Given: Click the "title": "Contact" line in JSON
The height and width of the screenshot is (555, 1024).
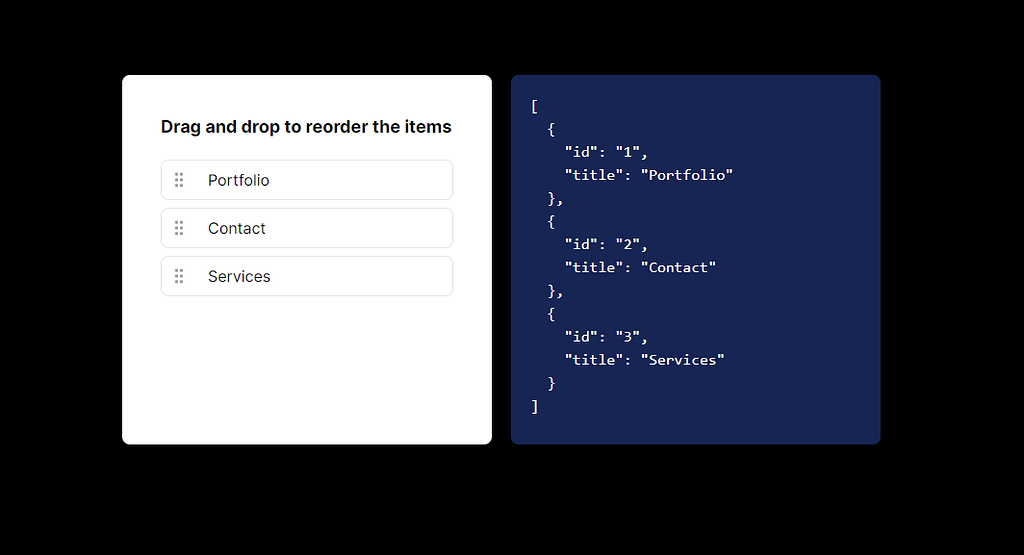Looking at the screenshot, I should tap(640, 267).
